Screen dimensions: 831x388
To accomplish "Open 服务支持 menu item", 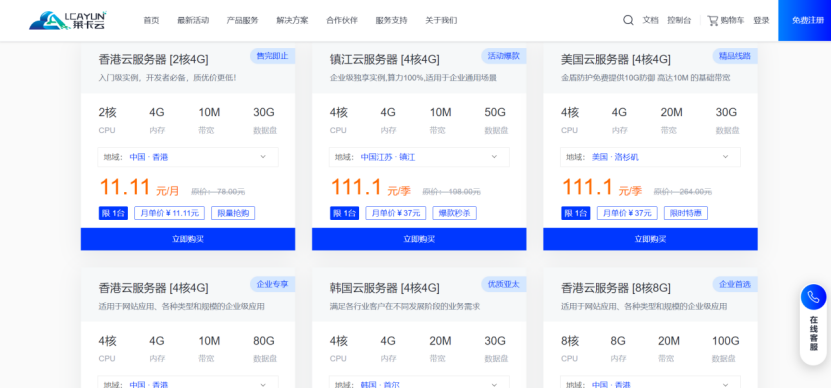I will point(392,20).
